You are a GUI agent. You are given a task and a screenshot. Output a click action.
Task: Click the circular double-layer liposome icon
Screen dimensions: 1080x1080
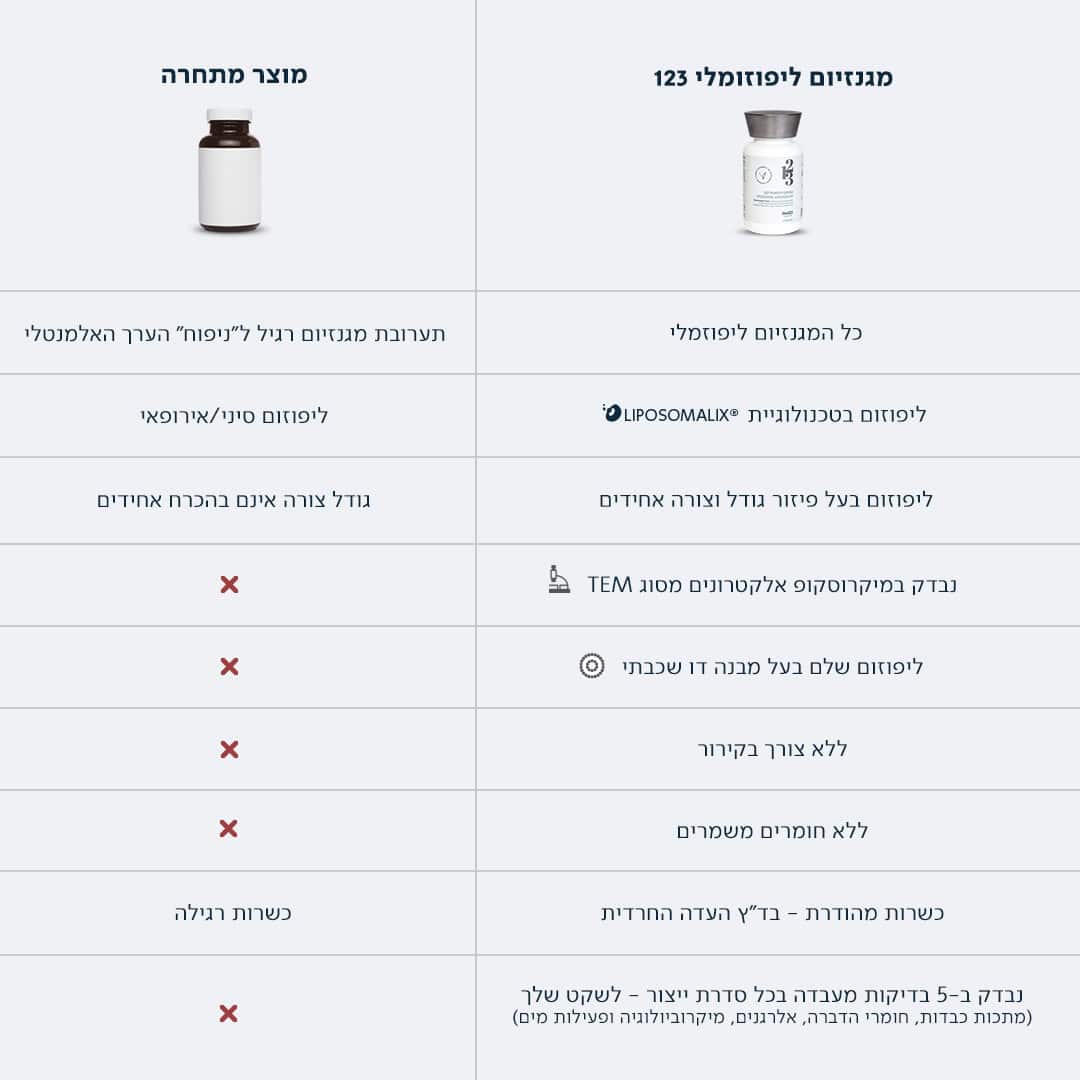click(592, 665)
